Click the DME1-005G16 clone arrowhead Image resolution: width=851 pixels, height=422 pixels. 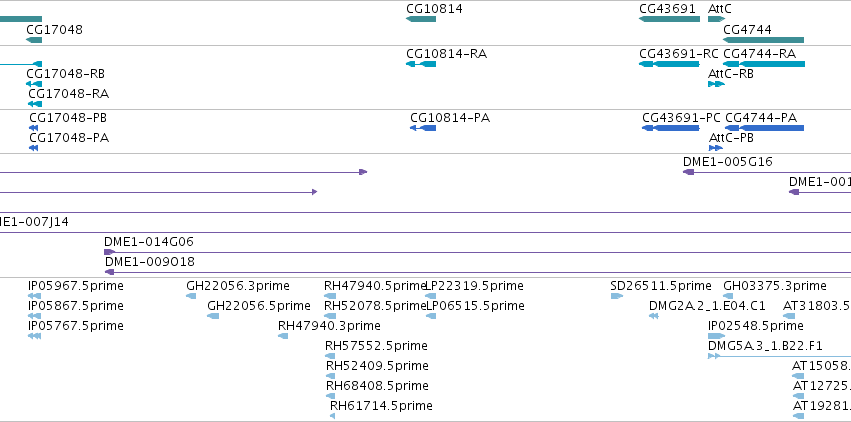tap(688, 172)
